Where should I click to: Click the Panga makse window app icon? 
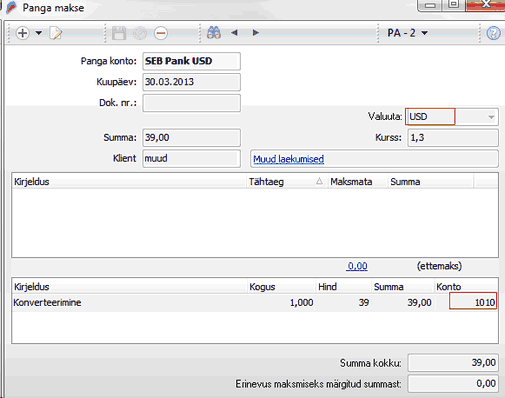click(11, 7)
